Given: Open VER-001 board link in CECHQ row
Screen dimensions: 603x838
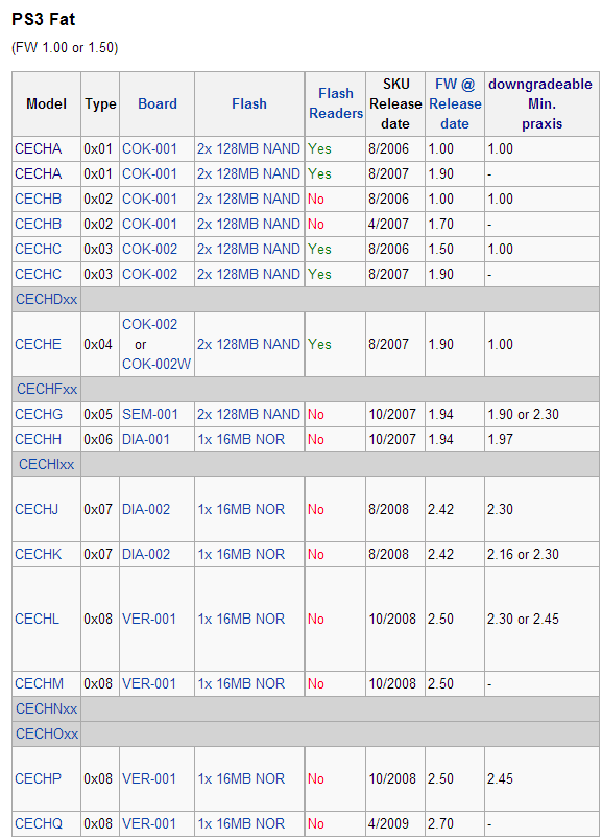Looking at the screenshot, I should tap(149, 824).
